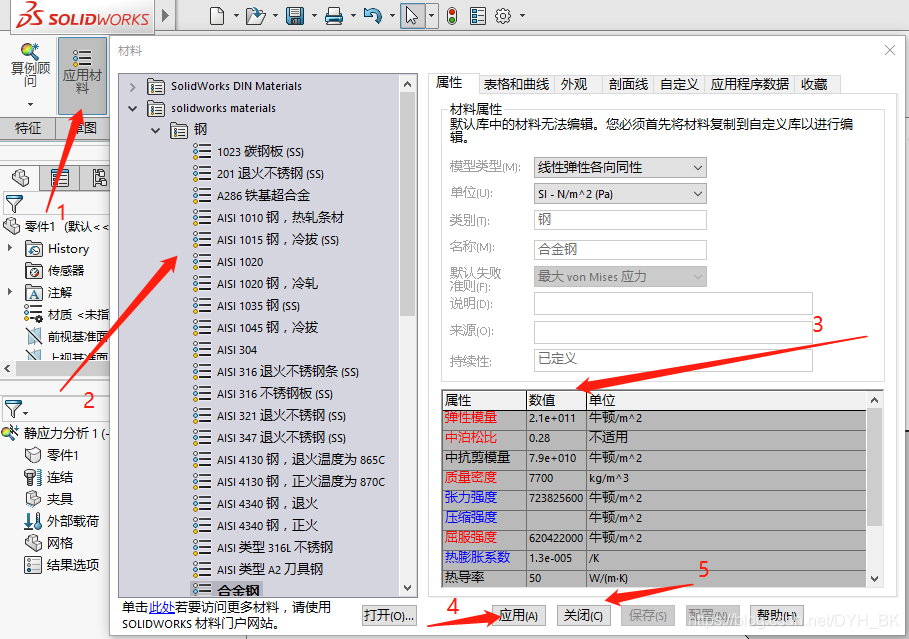Click the Save toolbar icon
This screenshot has height=639, width=909.
pyautogui.click(x=294, y=16)
